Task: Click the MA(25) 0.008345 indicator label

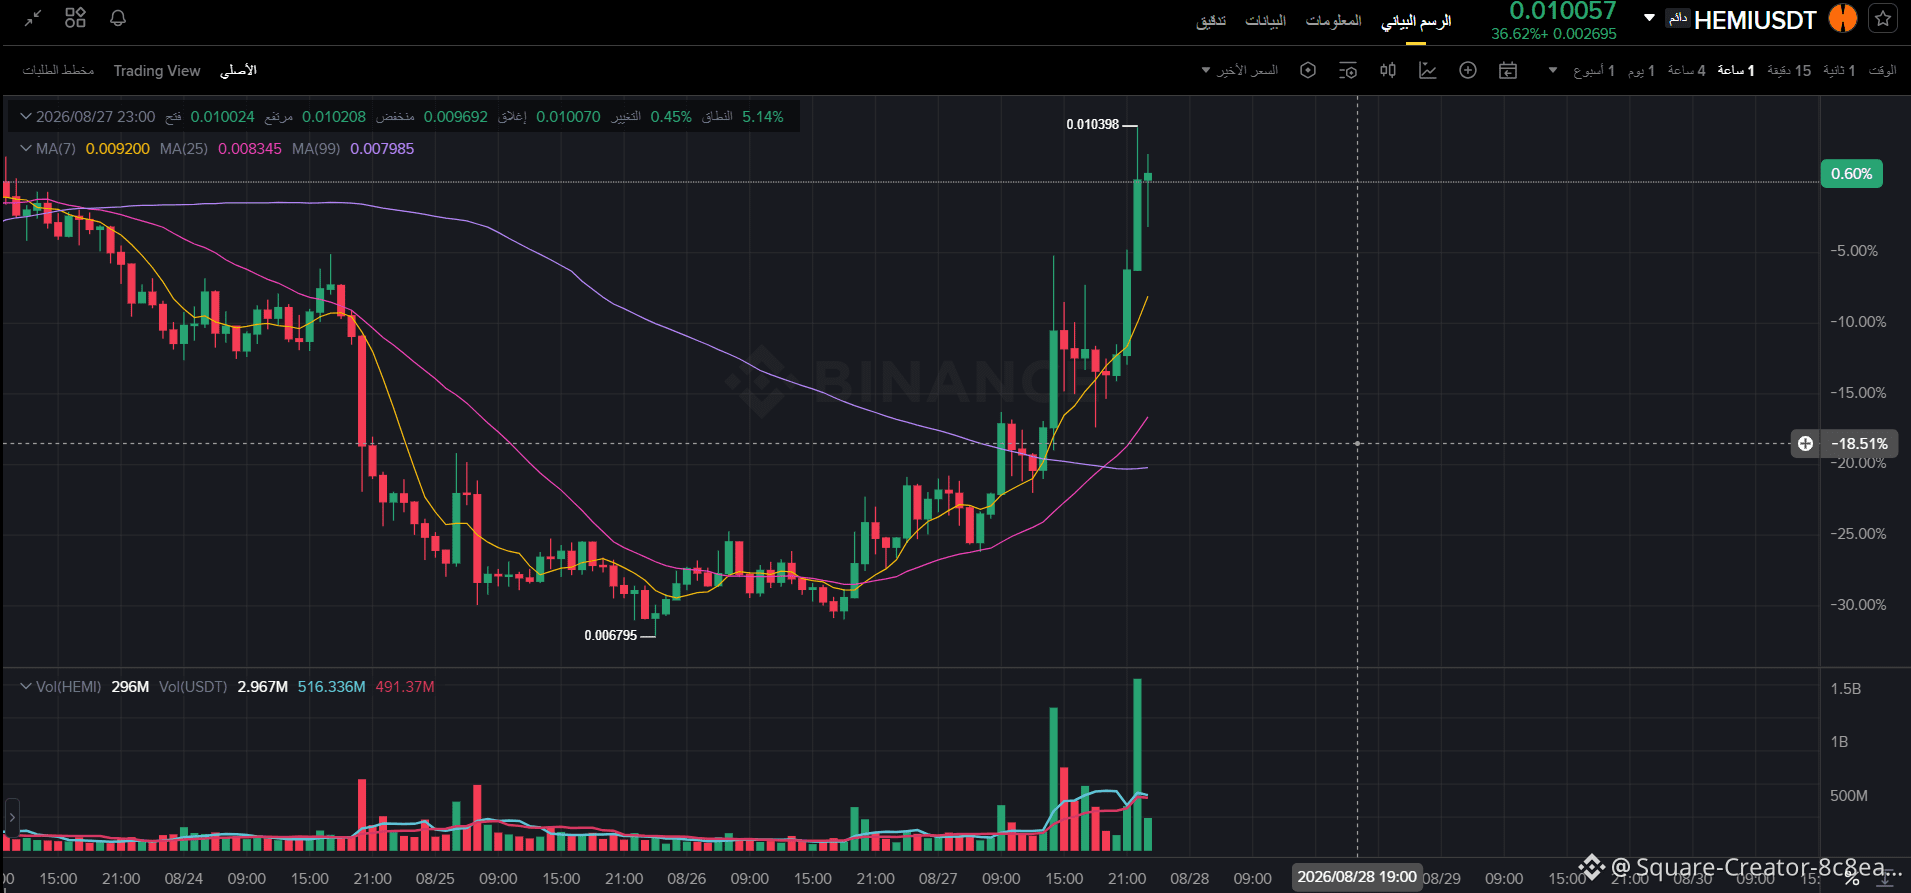Action: point(221,149)
